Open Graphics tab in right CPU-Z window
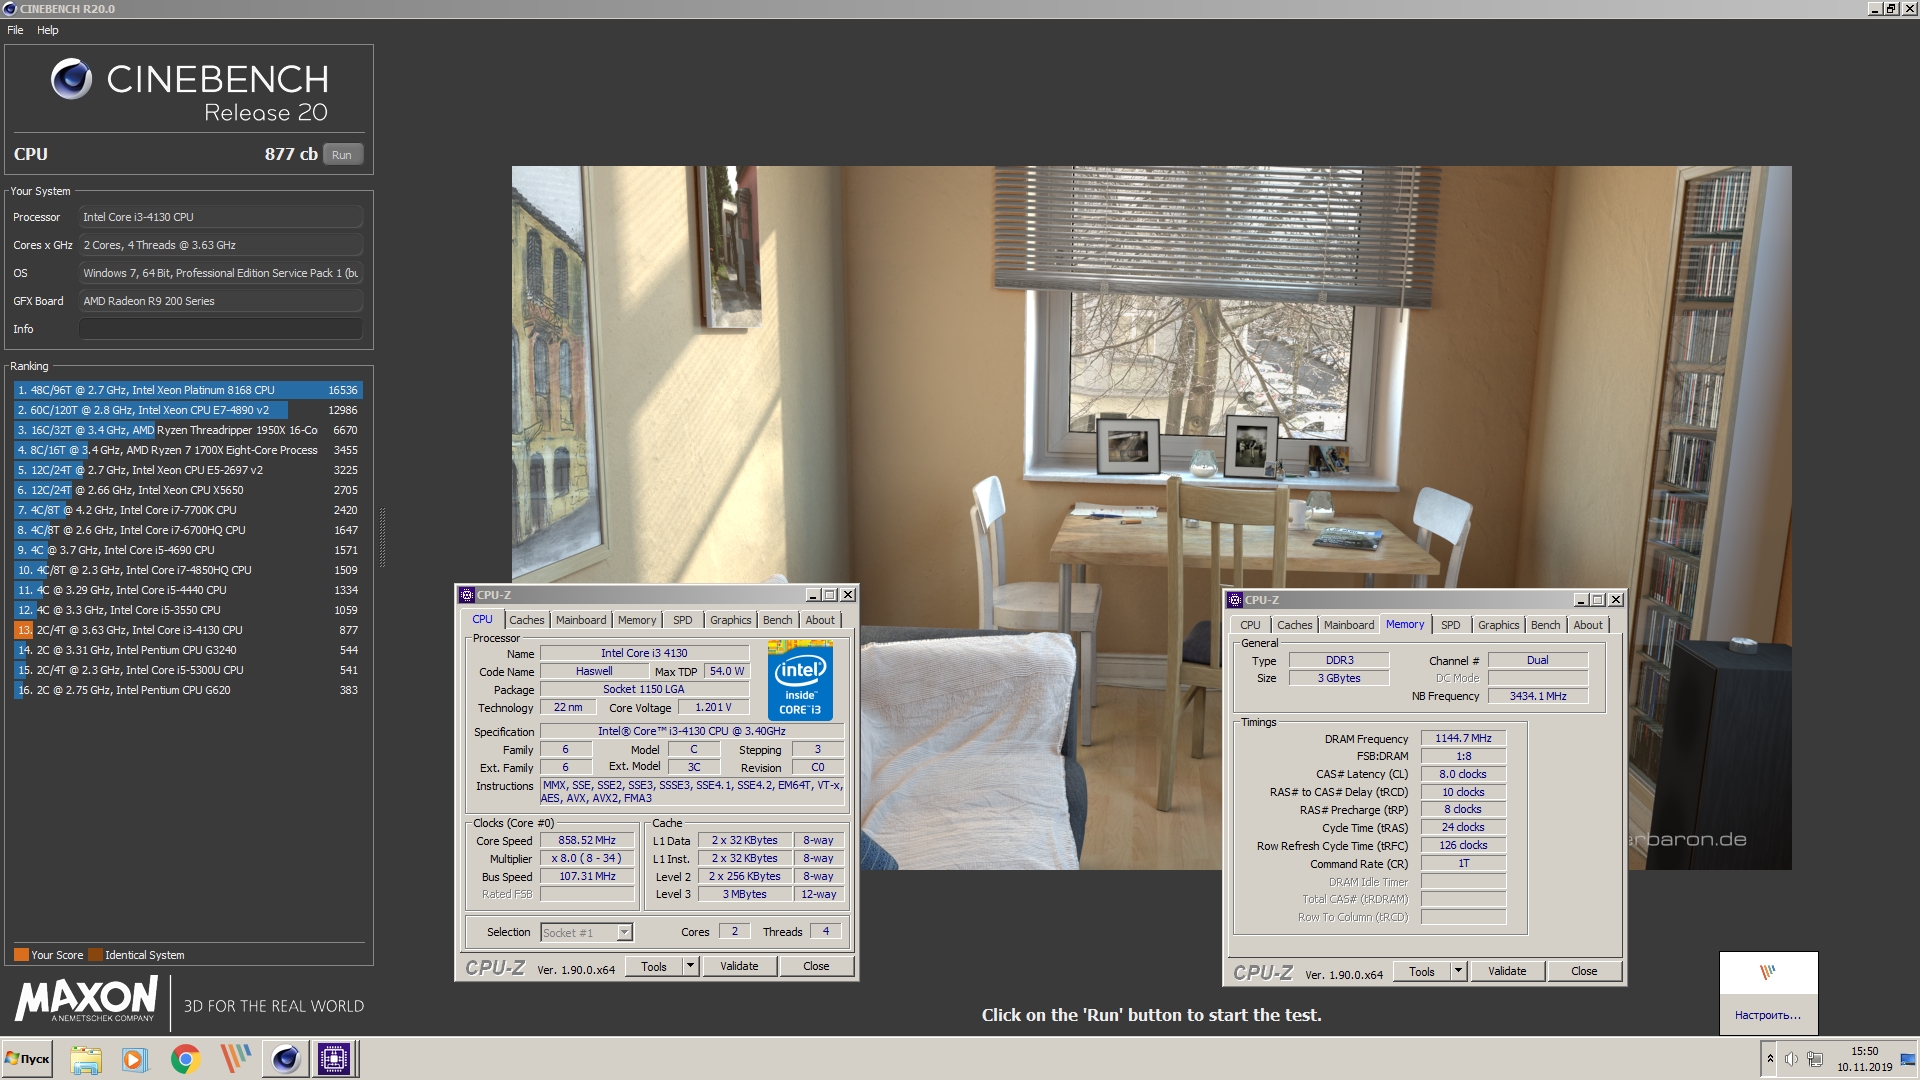The image size is (1920, 1080). point(1499,625)
